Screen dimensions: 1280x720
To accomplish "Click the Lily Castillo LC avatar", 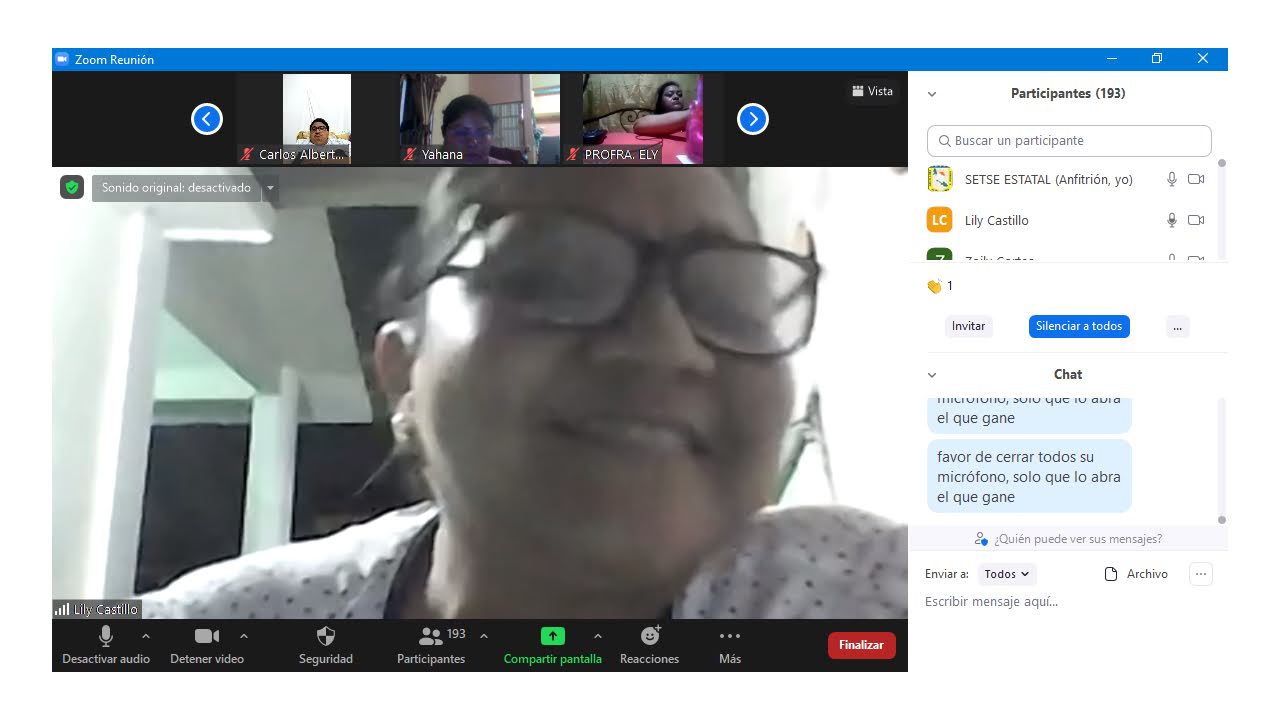I will tap(939, 220).
